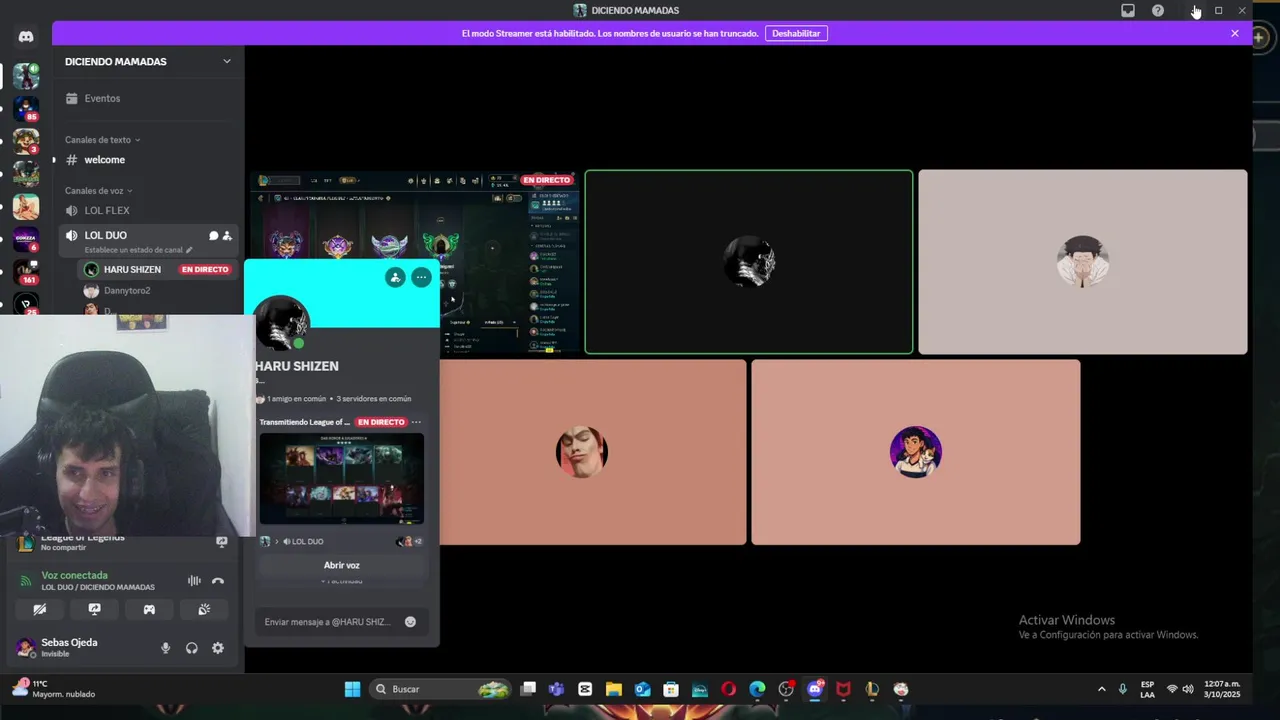Open Discord inbox icon in title bar
Image resolution: width=1280 pixels, height=720 pixels.
click(1128, 11)
